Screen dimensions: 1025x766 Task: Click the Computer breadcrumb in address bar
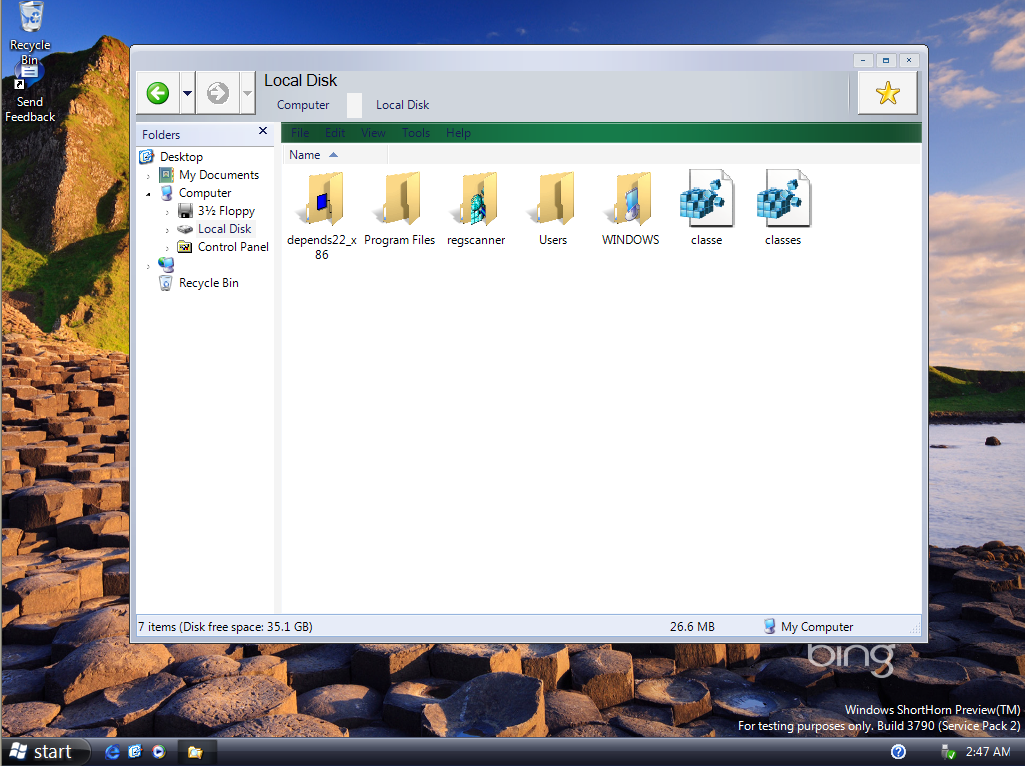pos(303,105)
